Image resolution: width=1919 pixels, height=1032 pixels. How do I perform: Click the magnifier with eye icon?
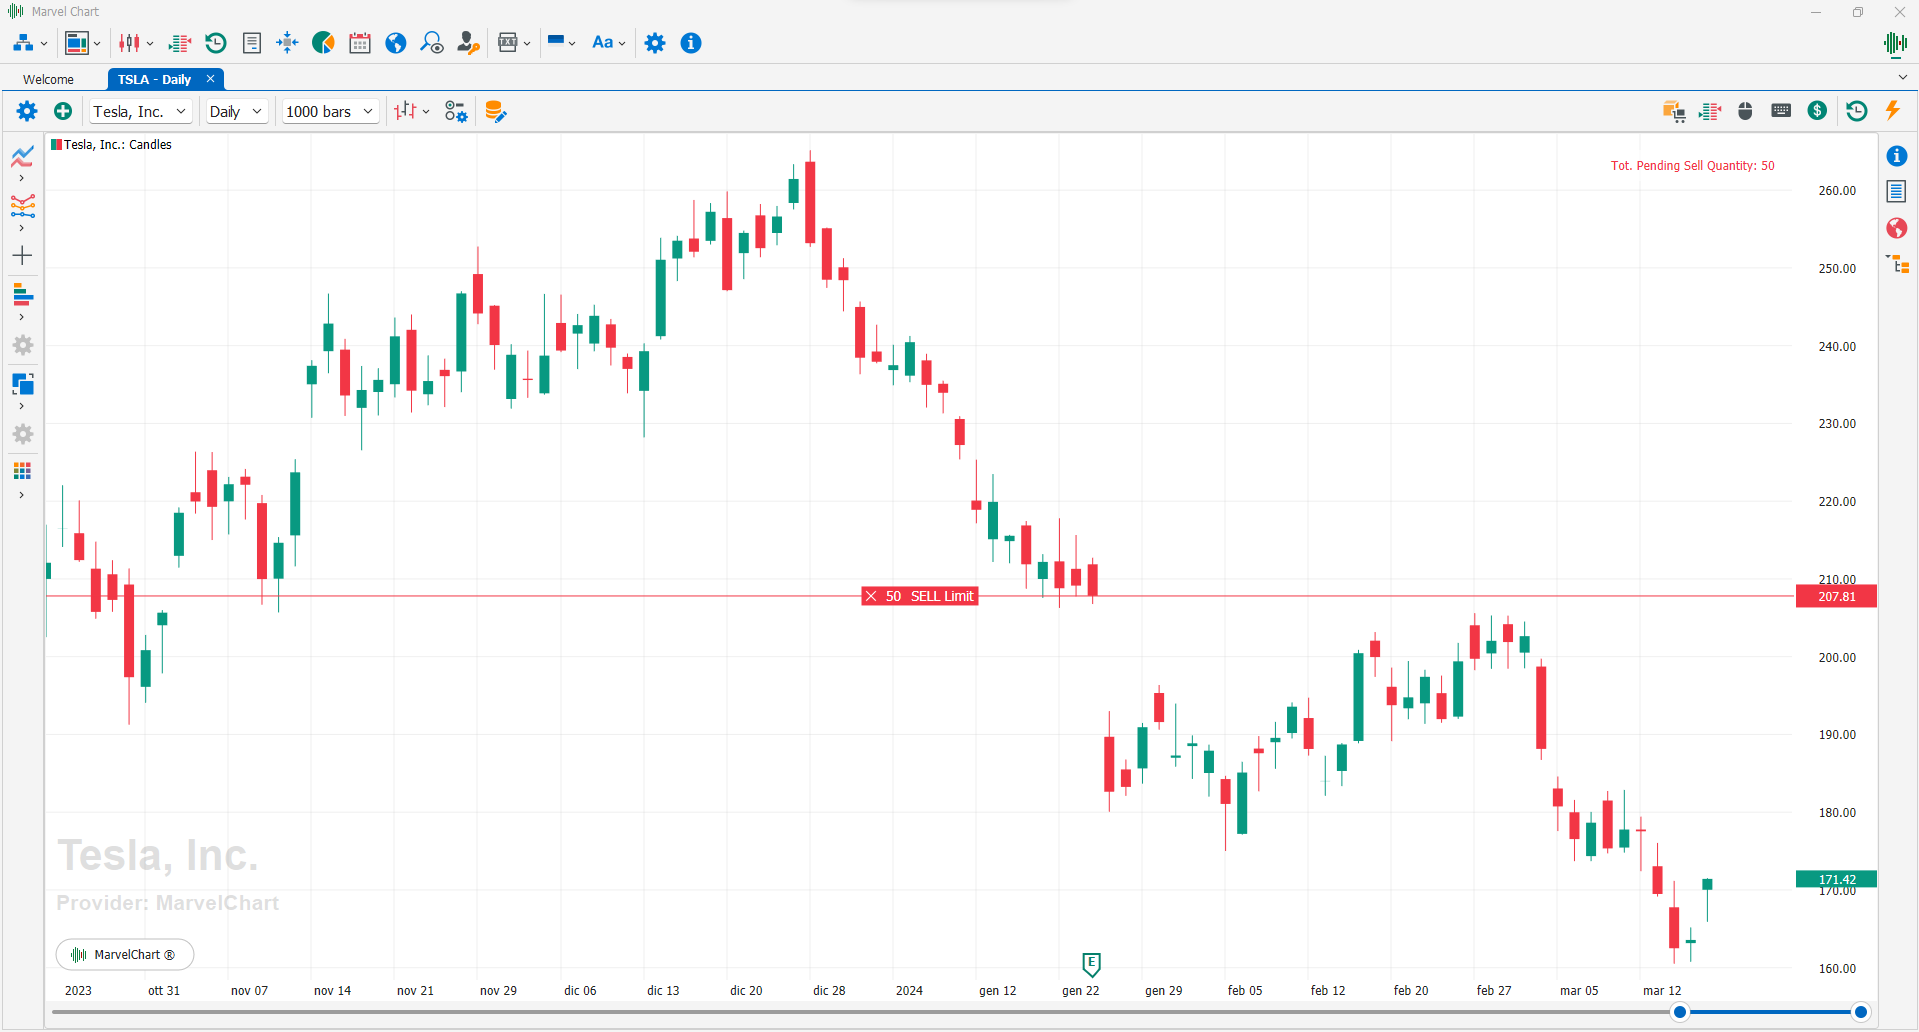[x=432, y=43]
